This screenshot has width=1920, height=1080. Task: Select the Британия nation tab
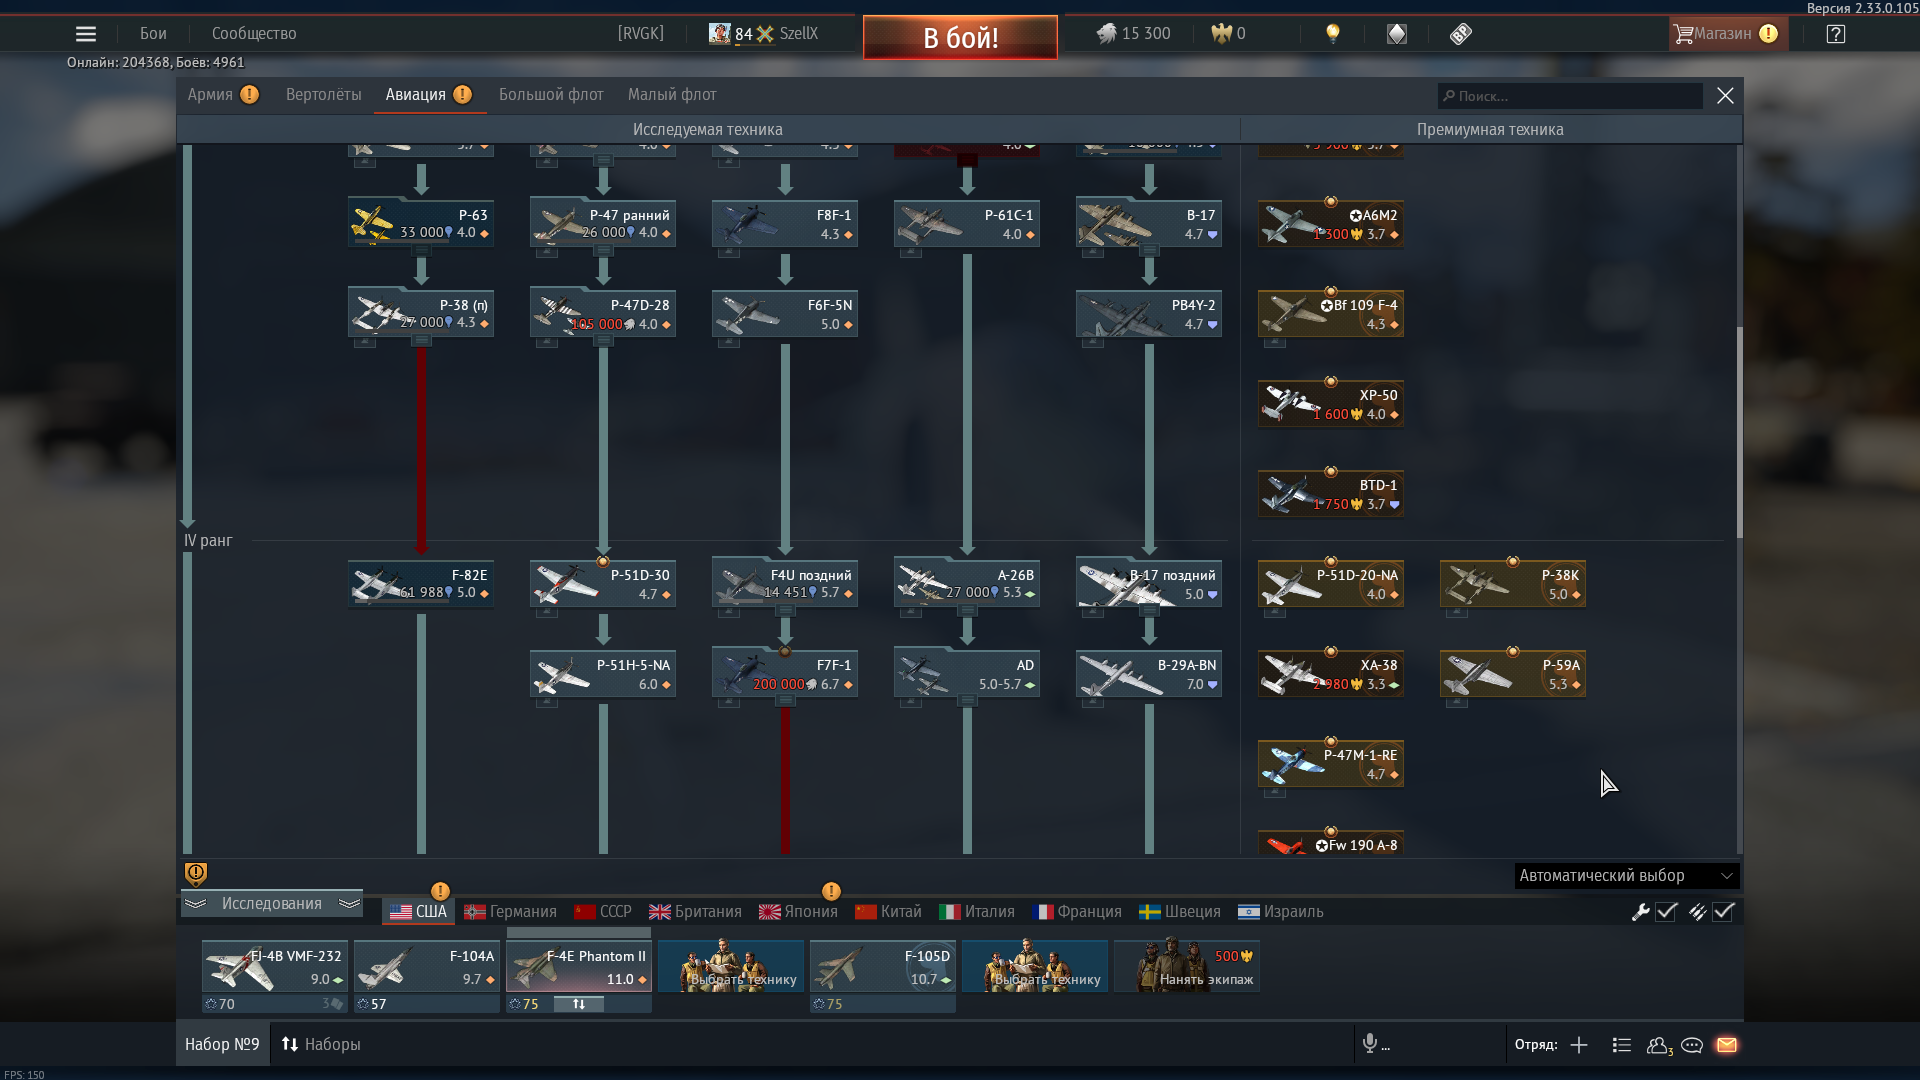[x=695, y=912]
